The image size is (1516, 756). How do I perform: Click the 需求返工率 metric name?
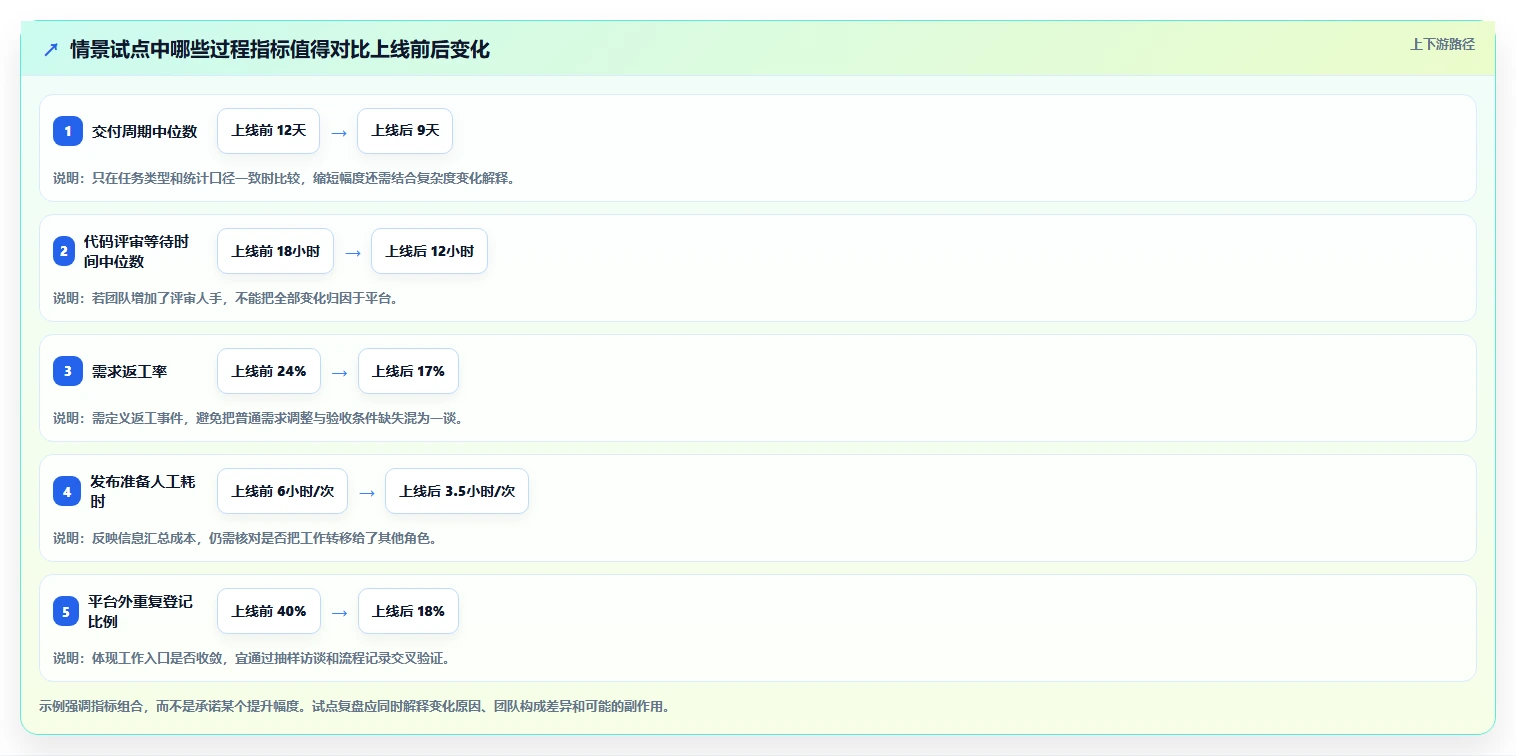130,371
